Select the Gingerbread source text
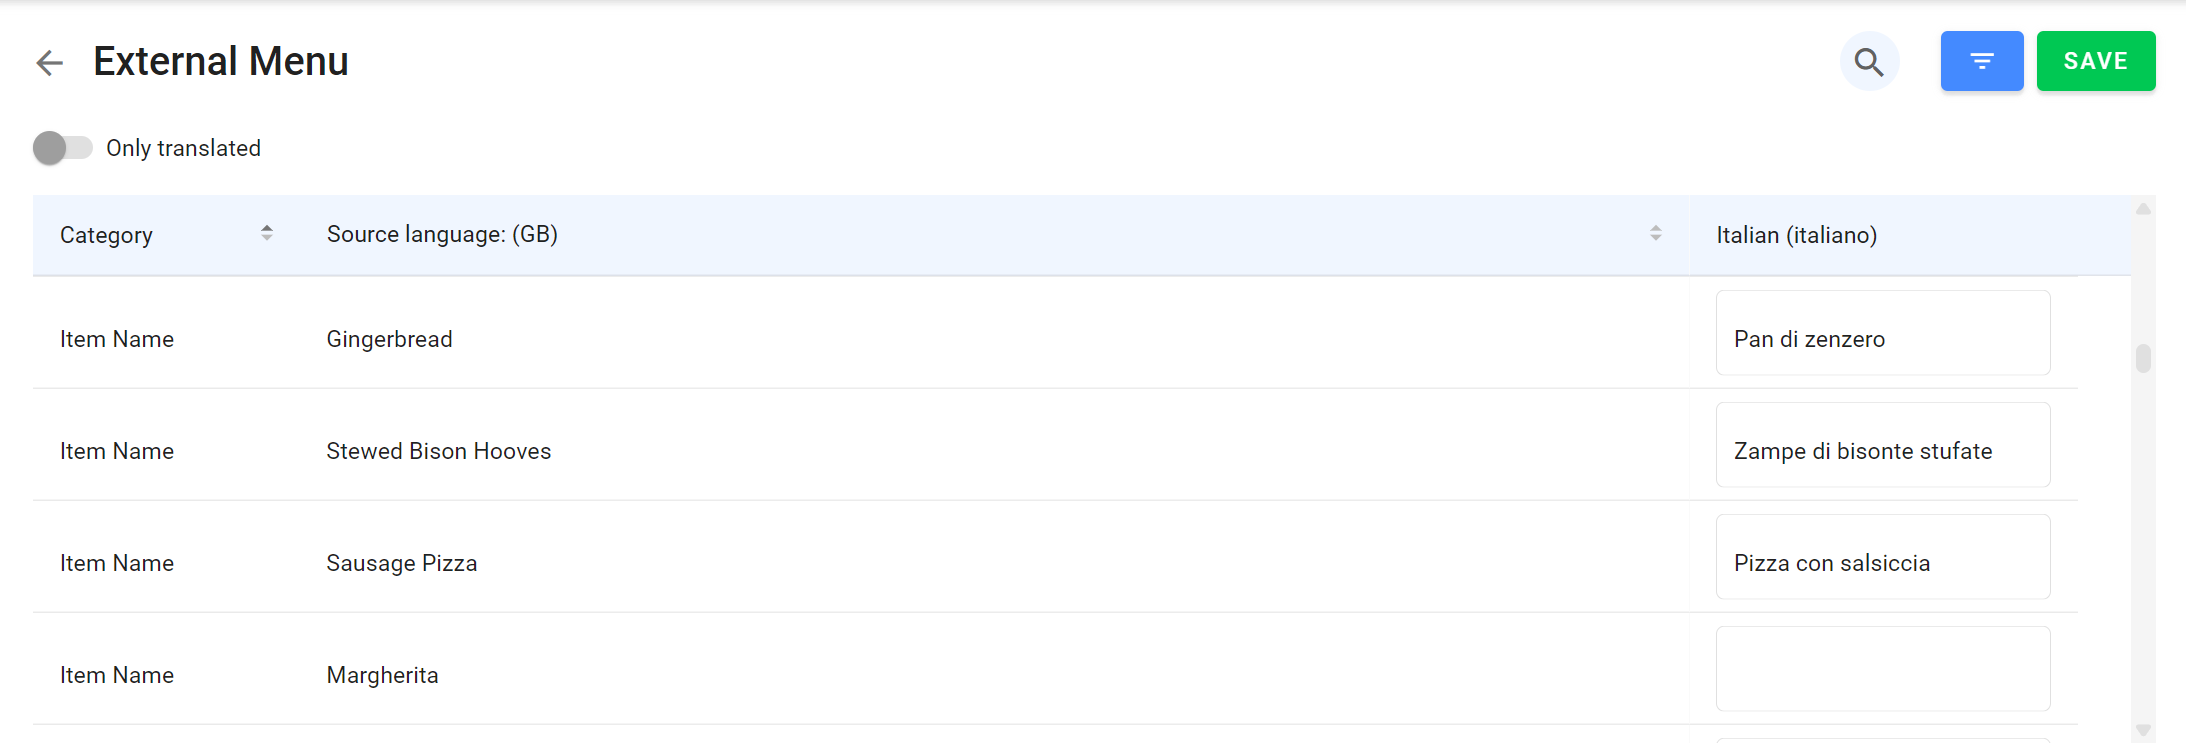This screenshot has width=2186, height=743. [x=389, y=340]
